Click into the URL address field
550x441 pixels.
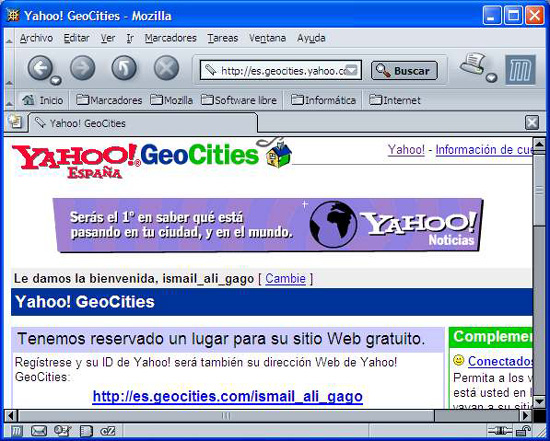pyautogui.click(x=281, y=71)
